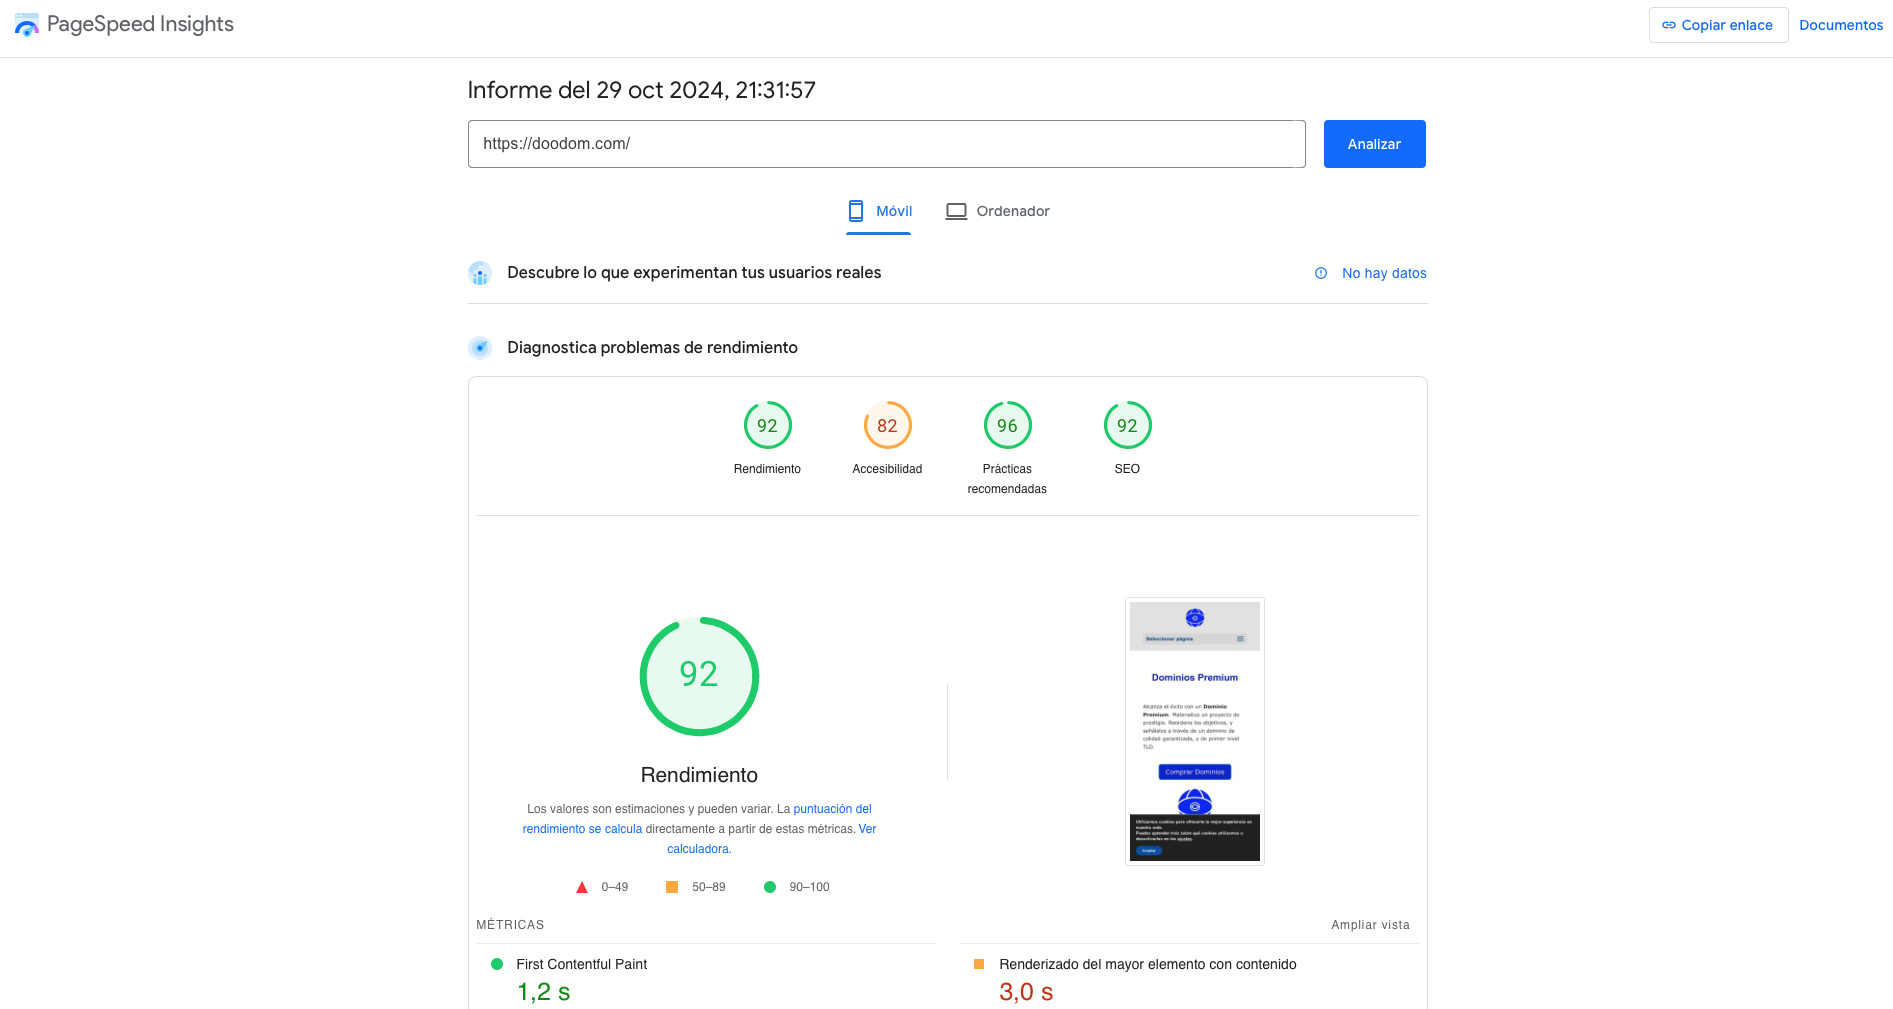Click the desktop monitor icon on Ordenador tab
Screen dimensions: 1893x1009
[x=956, y=211]
